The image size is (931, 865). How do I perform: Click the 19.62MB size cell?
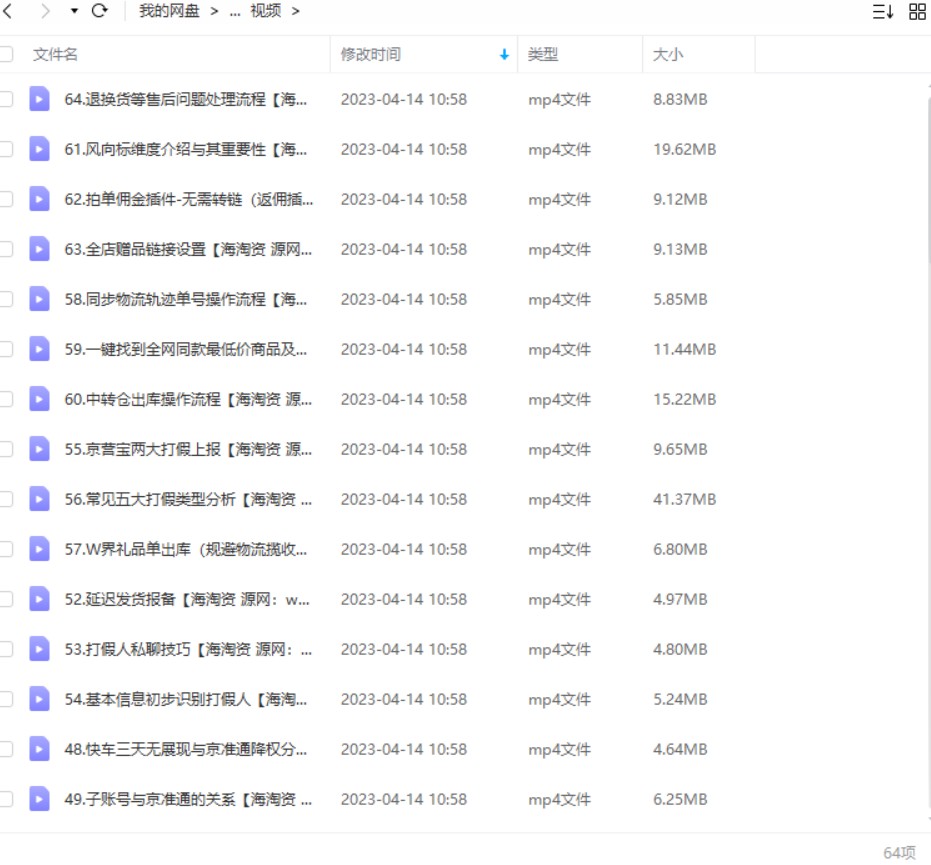[685, 150]
